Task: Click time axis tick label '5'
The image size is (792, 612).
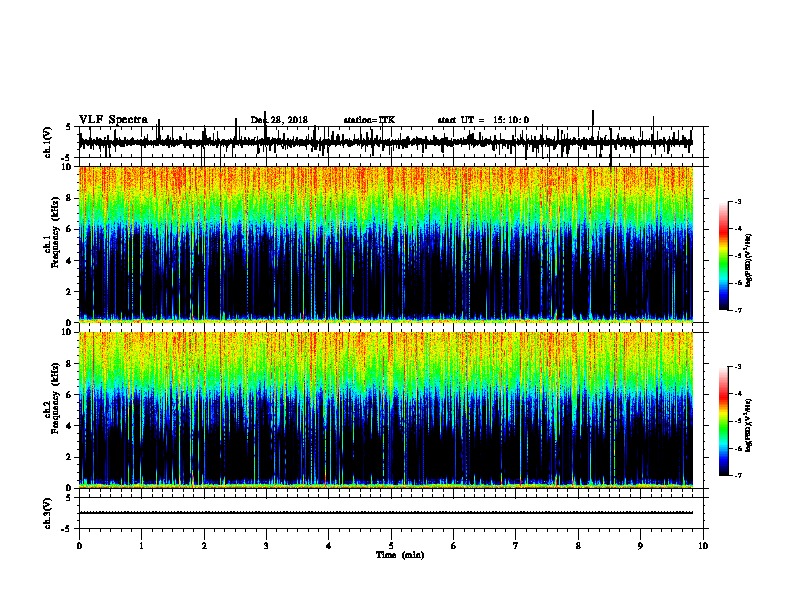Action: 391,546
